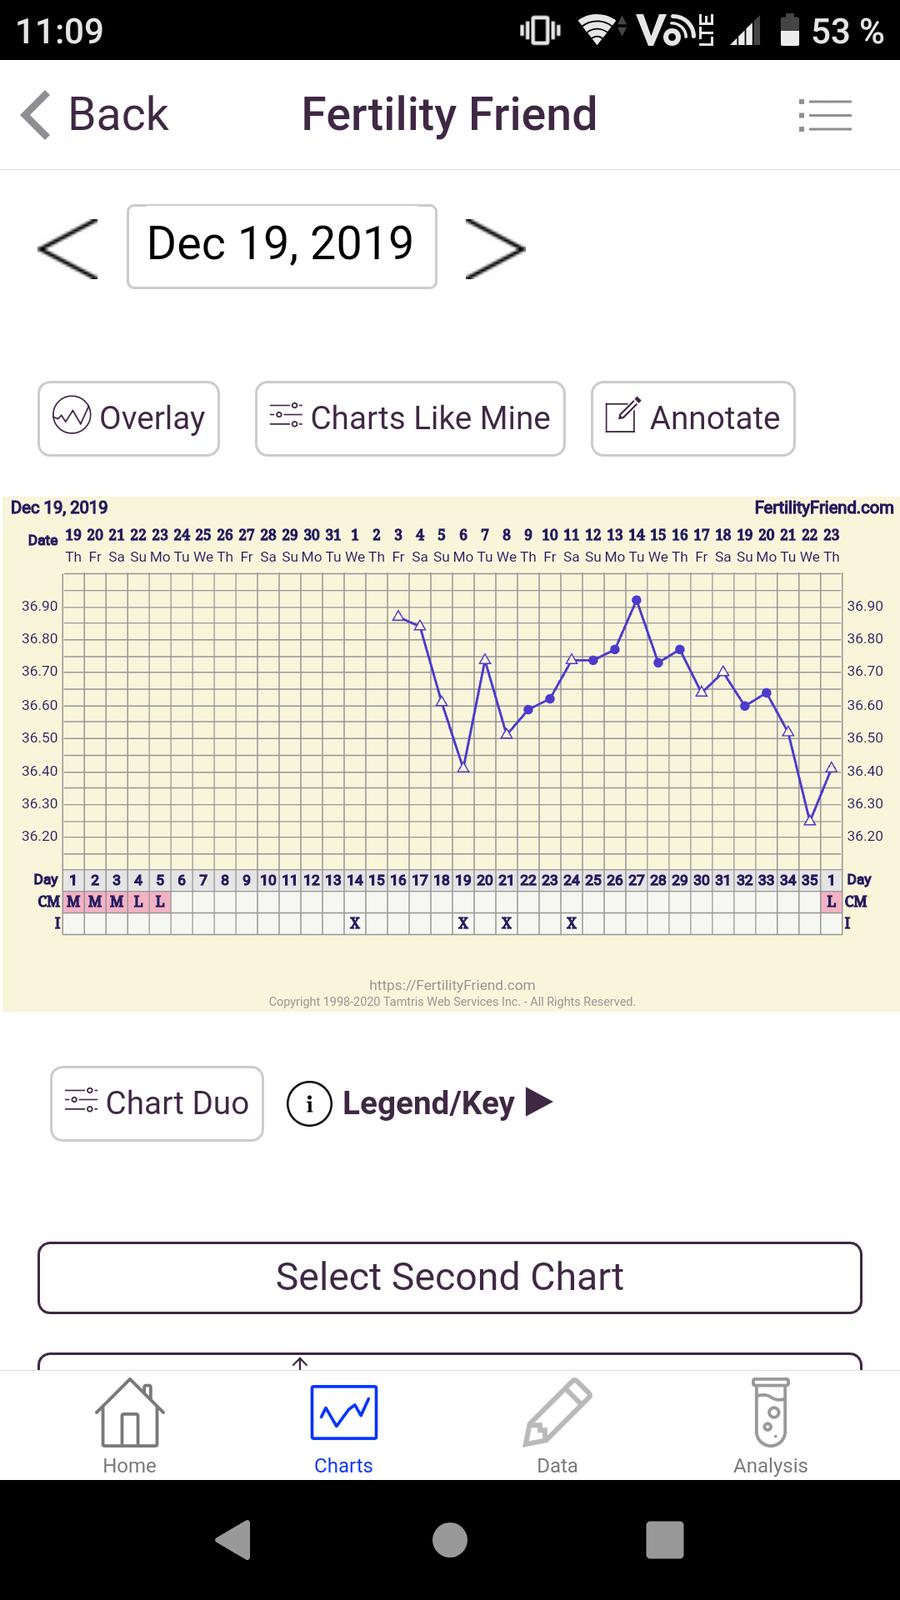Image resolution: width=900 pixels, height=1600 pixels.
Task: Tap the Android back navigation triangle
Action: [234, 1540]
